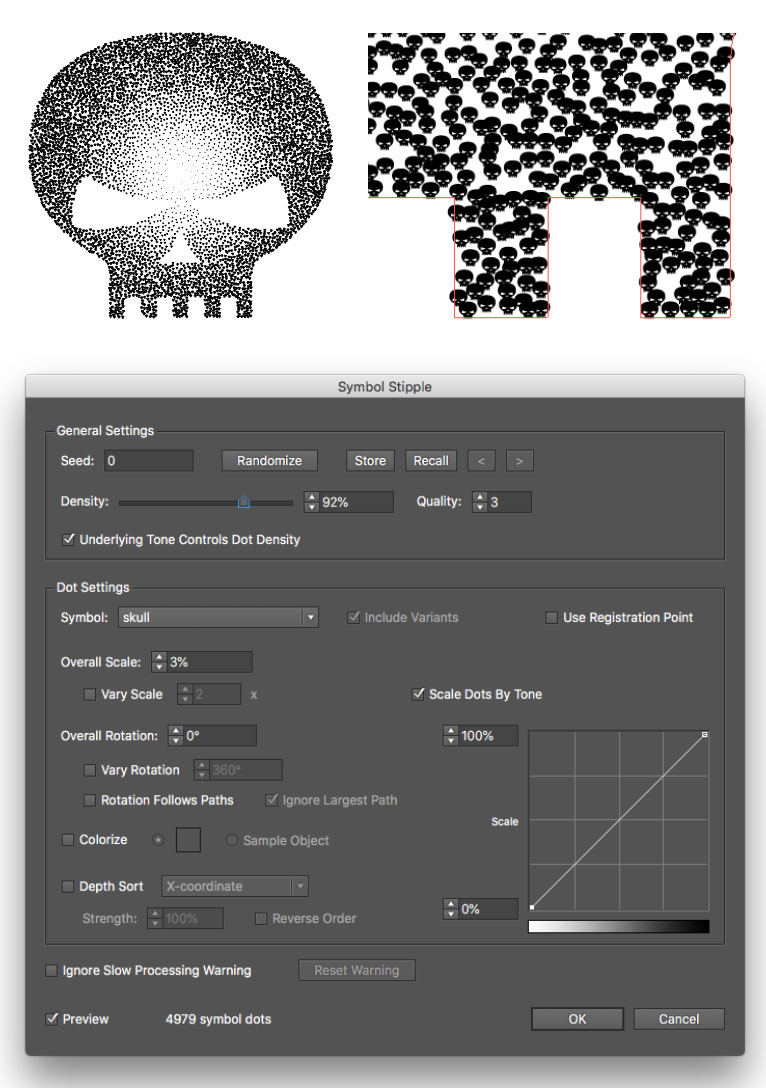Toggle Scale Dots By Tone
The width and height of the screenshot is (766, 1088).
coord(418,694)
